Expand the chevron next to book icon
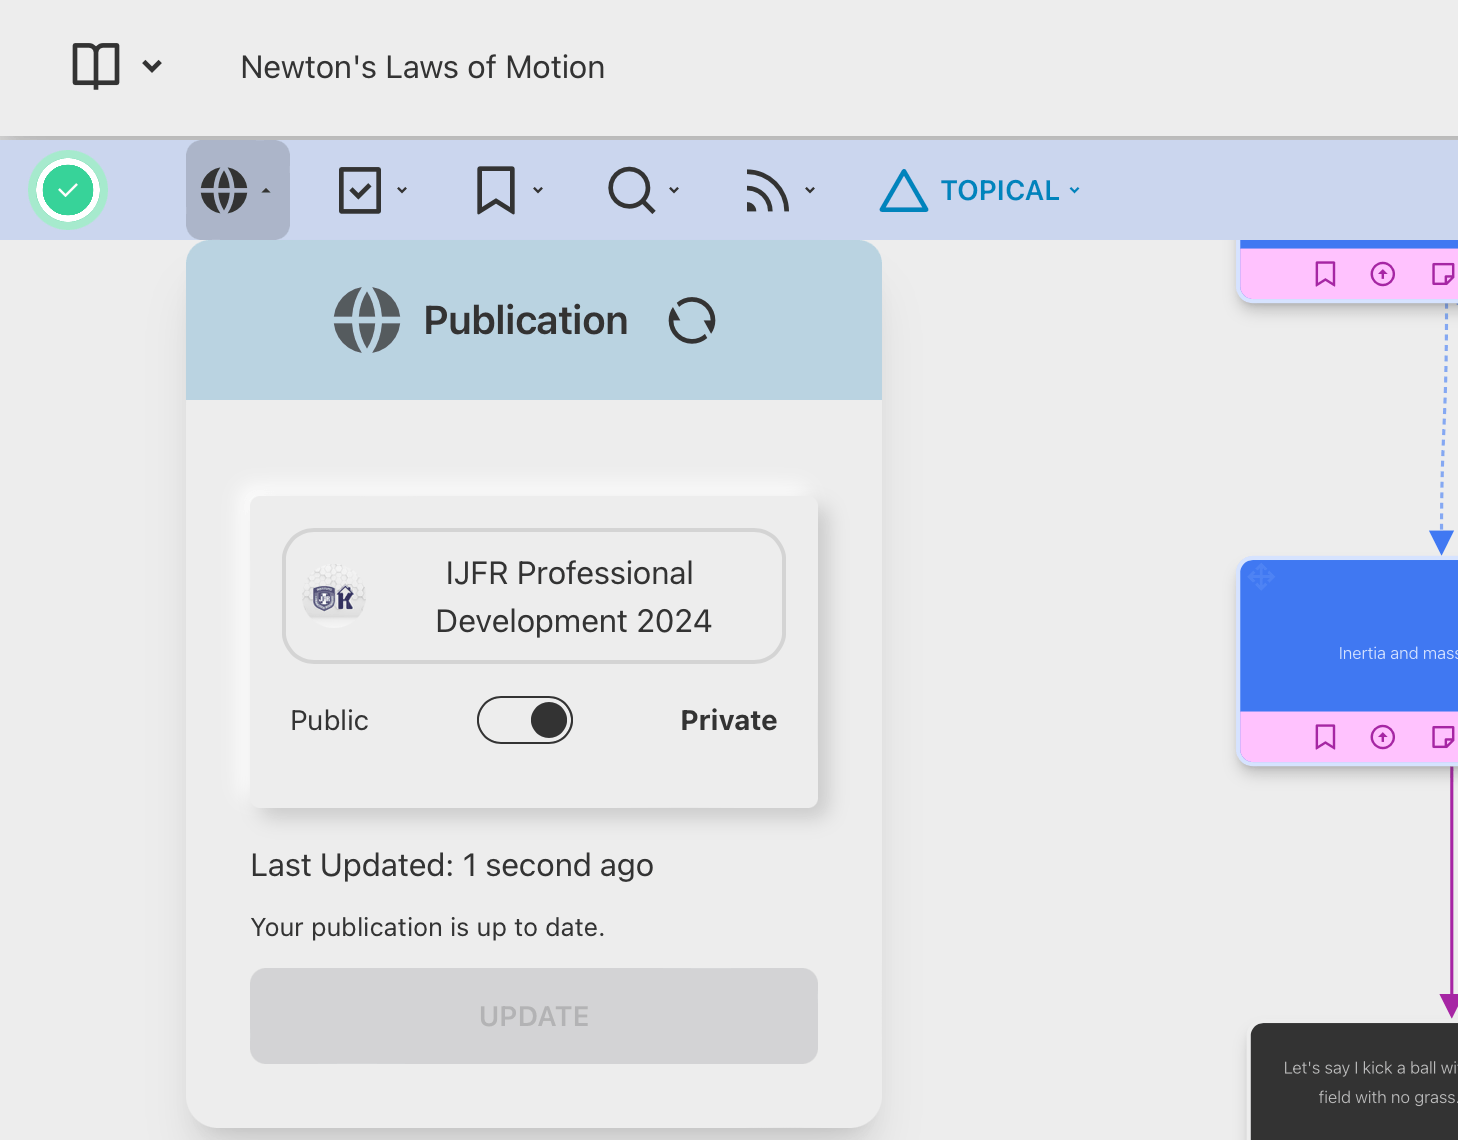 pos(152,66)
